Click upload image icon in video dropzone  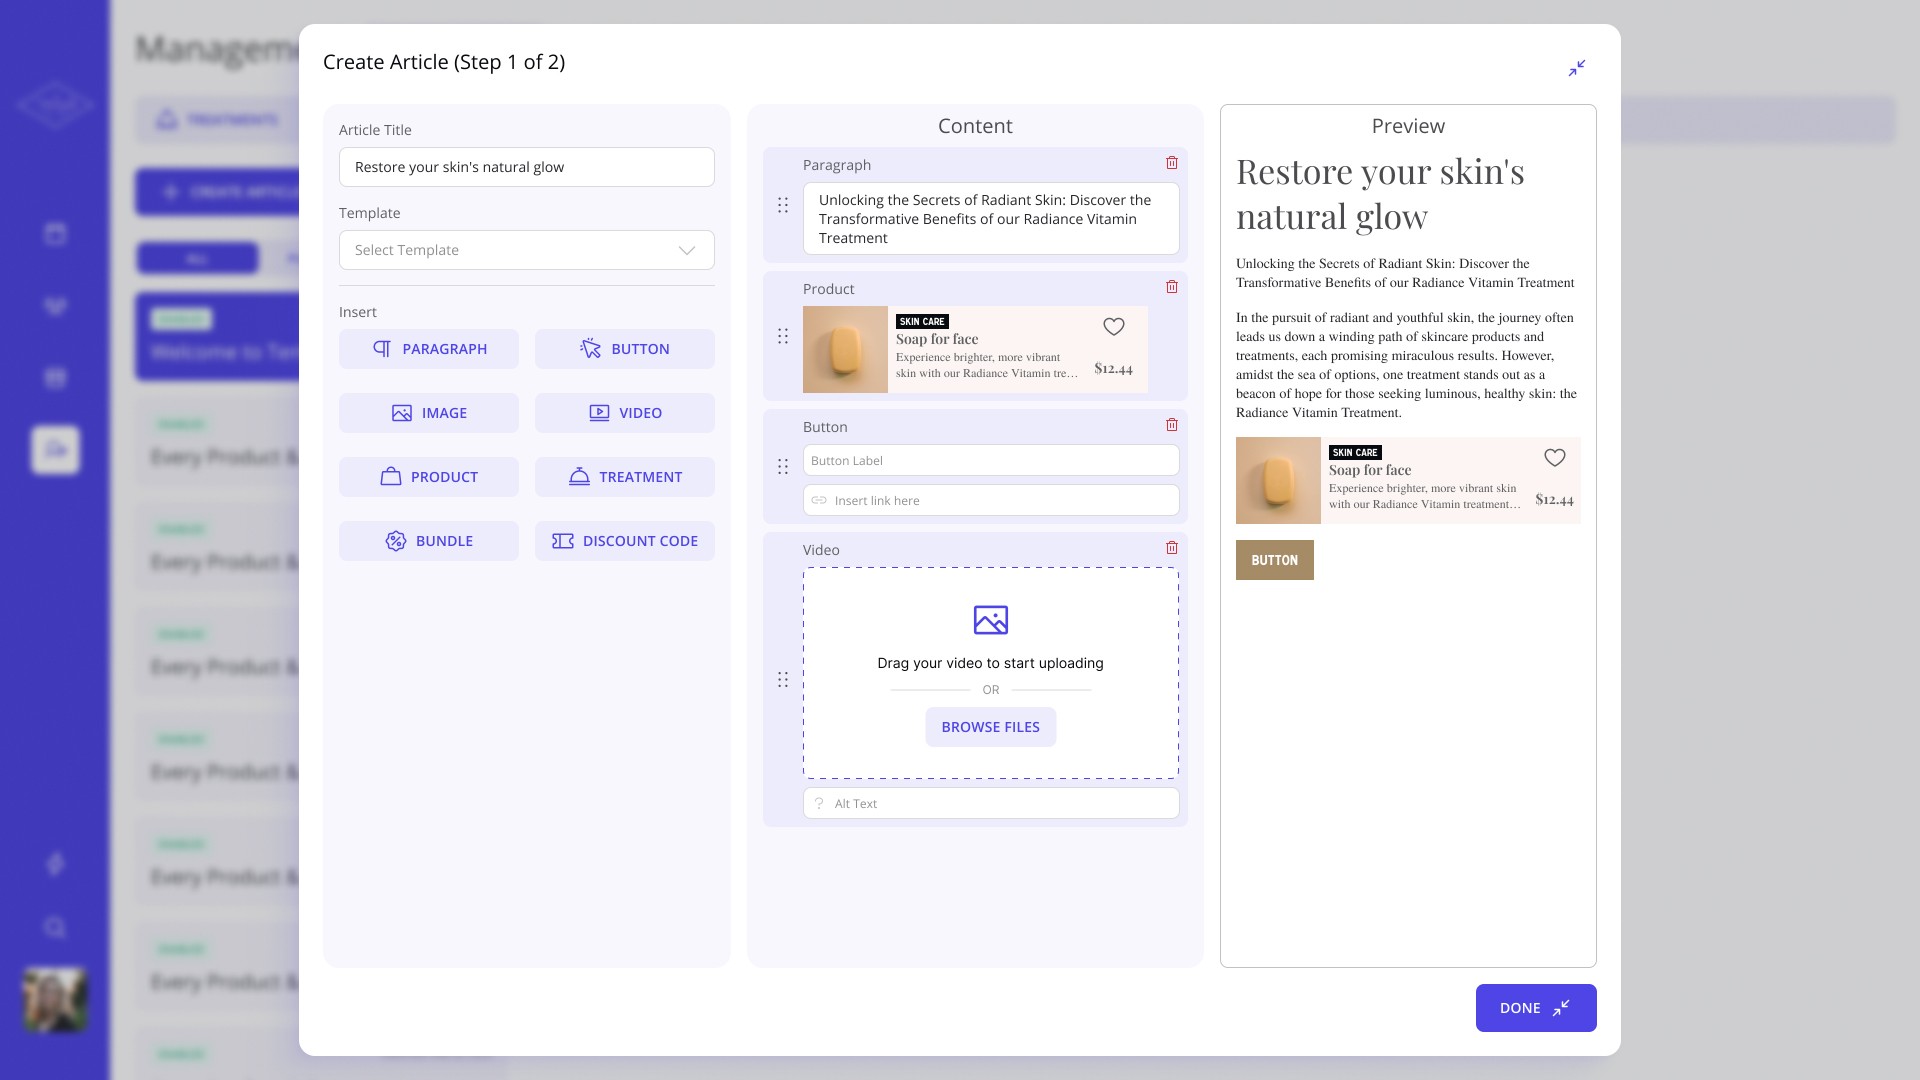tap(990, 620)
